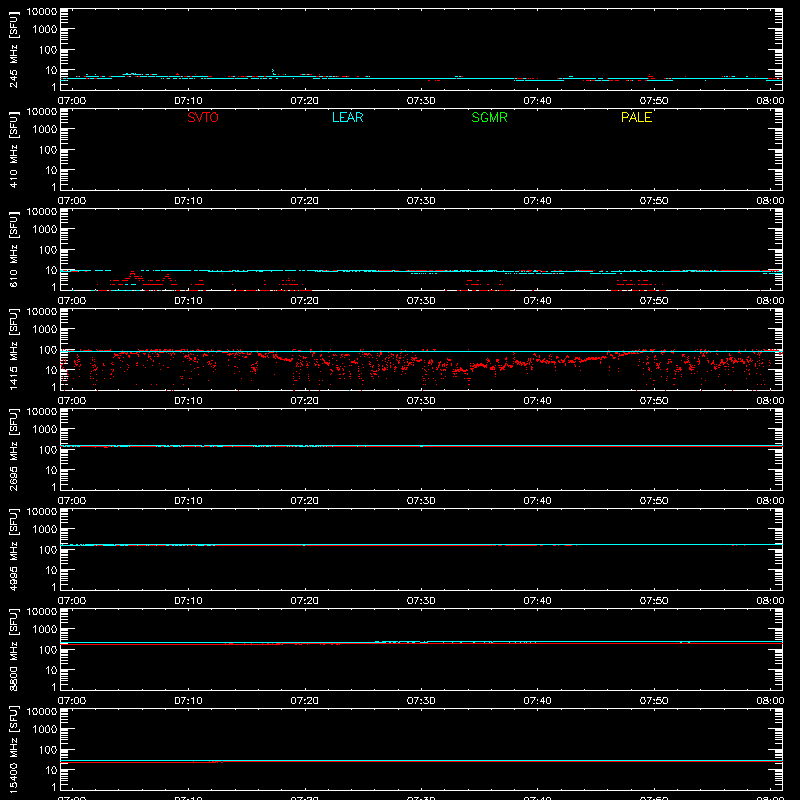Click the 07:40 label below the 2695 MHz panel
This screenshot has width=800, height=800.
point(537,501)
